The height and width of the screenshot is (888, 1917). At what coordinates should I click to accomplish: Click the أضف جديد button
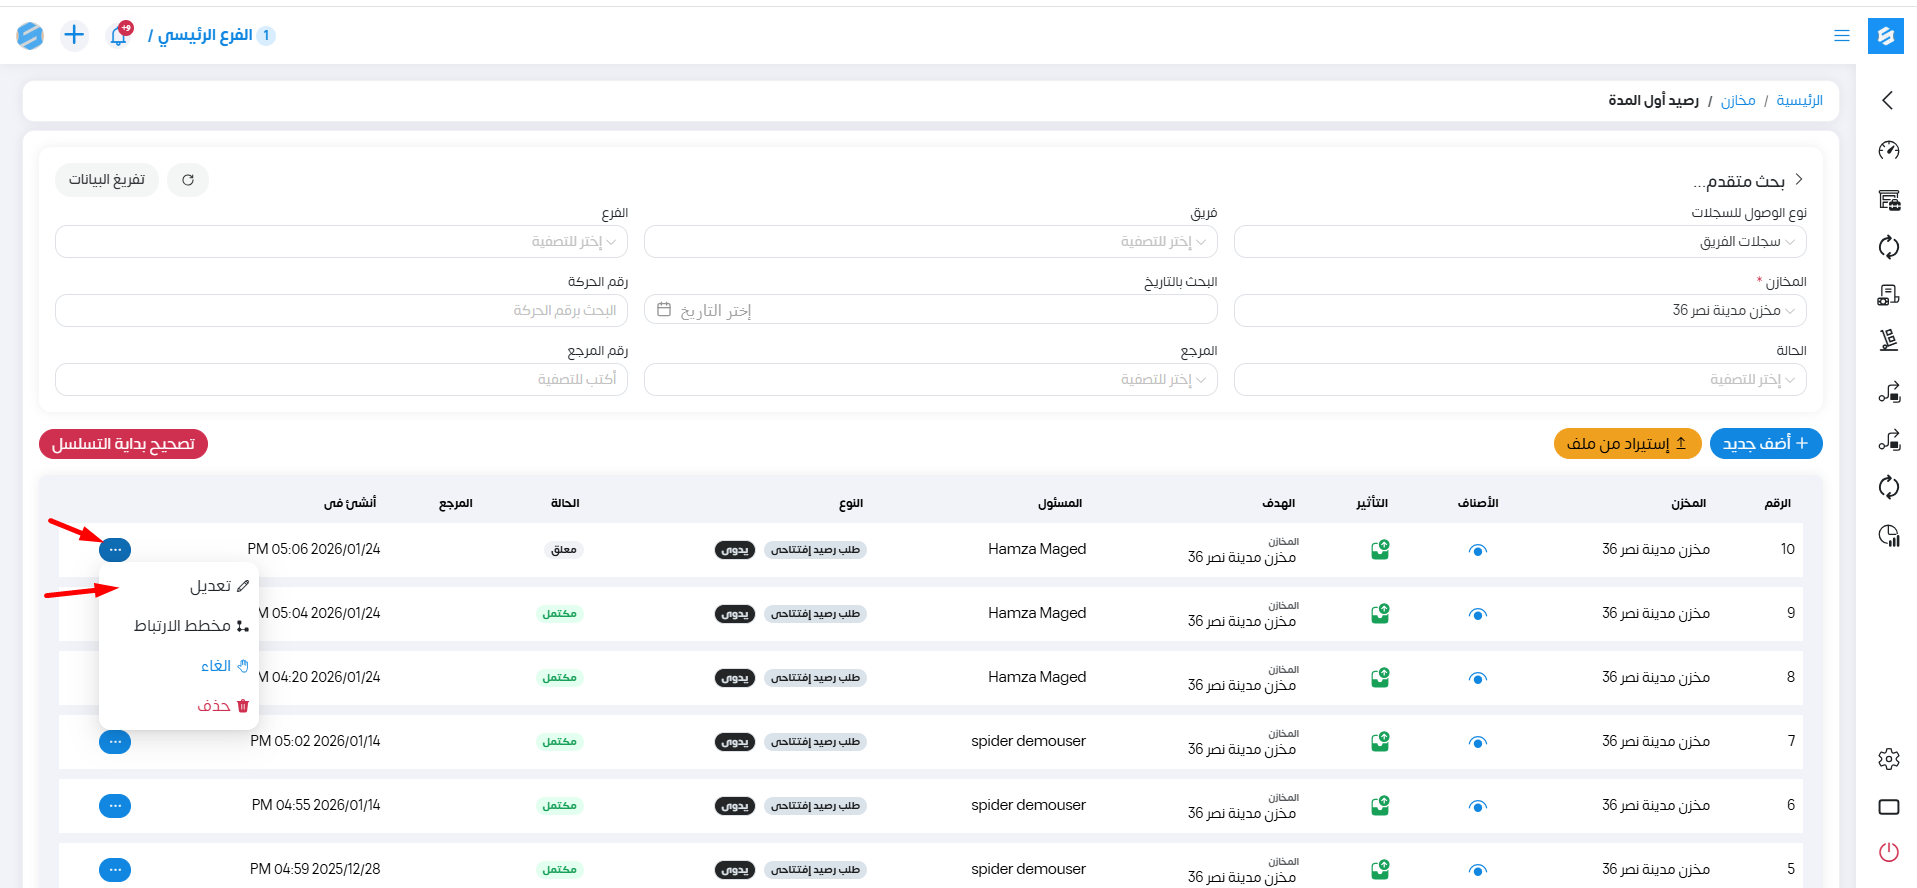tap(1765, 444)
